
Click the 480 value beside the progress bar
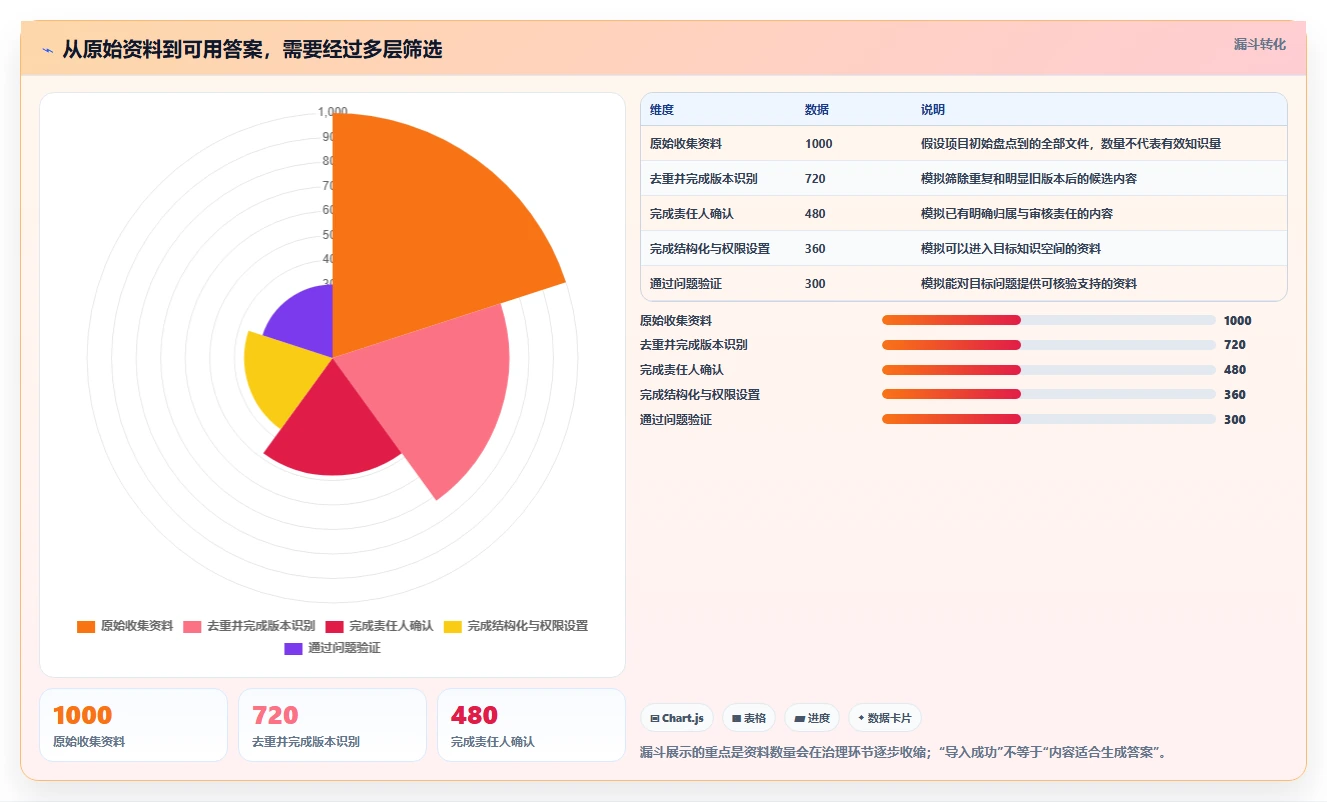pos(1235,370)
